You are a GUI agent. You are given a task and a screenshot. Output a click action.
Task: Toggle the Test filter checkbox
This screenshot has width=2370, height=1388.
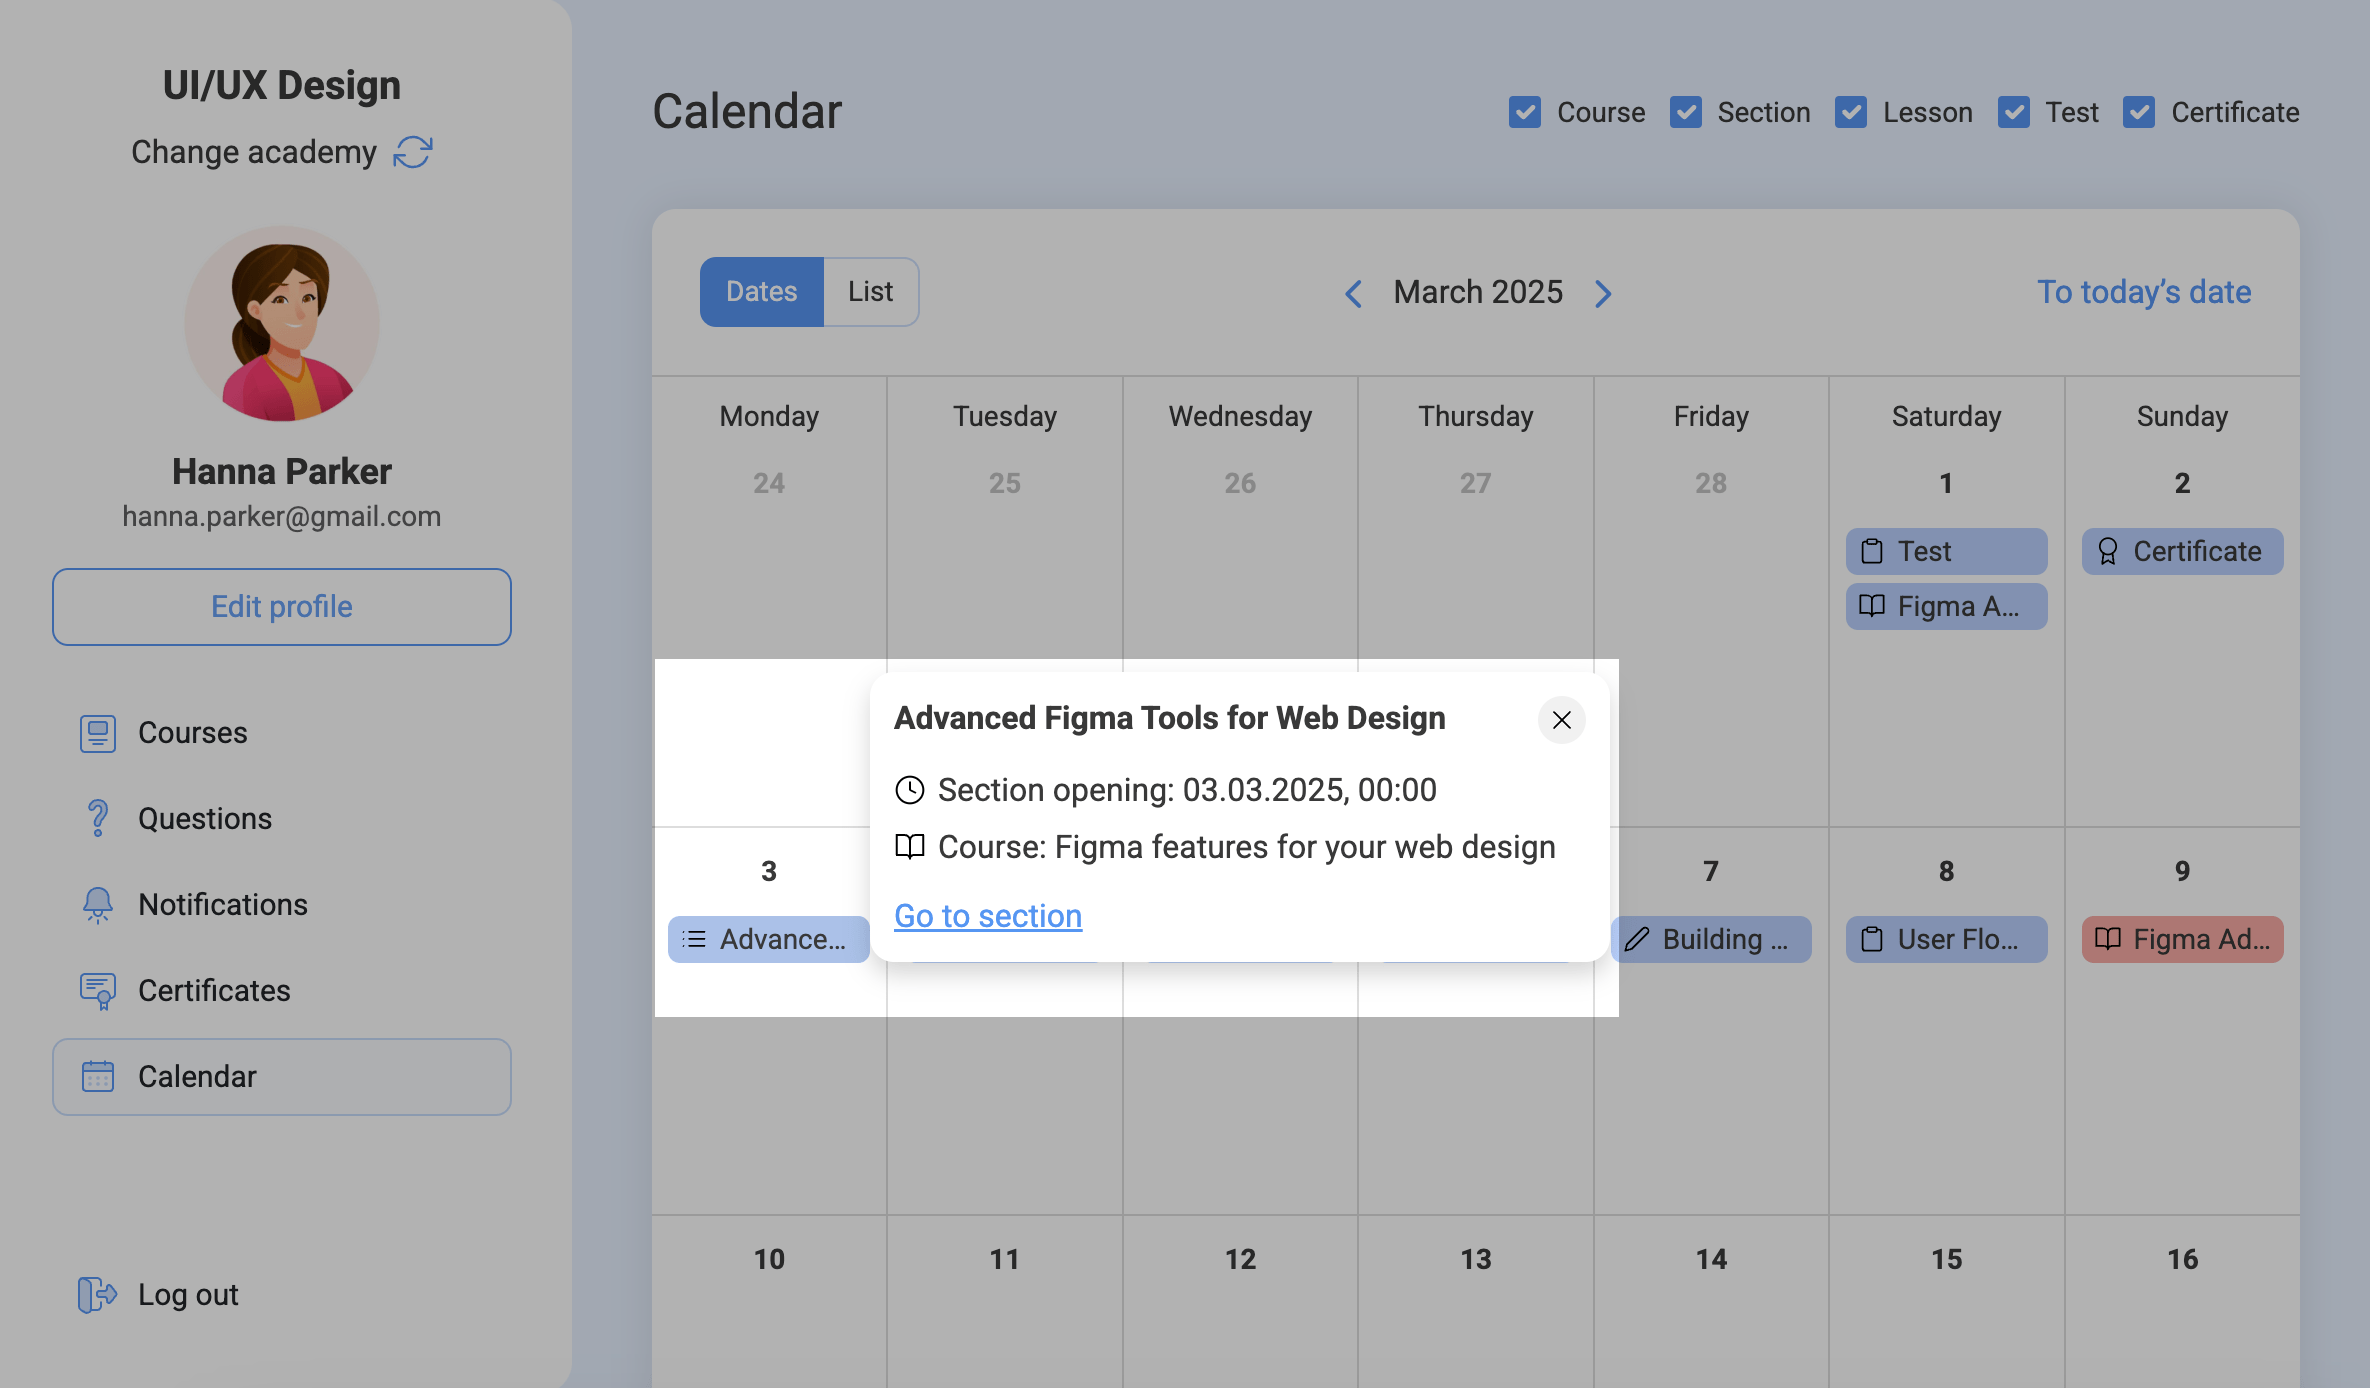pos(2013,112)
